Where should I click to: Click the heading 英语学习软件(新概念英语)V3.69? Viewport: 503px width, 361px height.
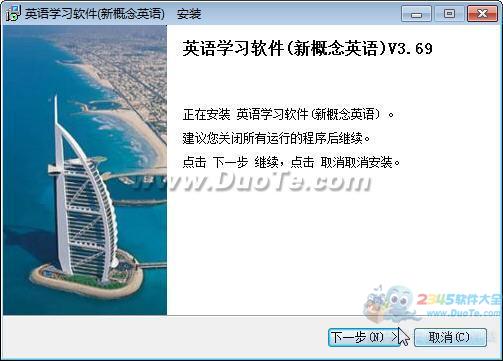coord(308,49)
